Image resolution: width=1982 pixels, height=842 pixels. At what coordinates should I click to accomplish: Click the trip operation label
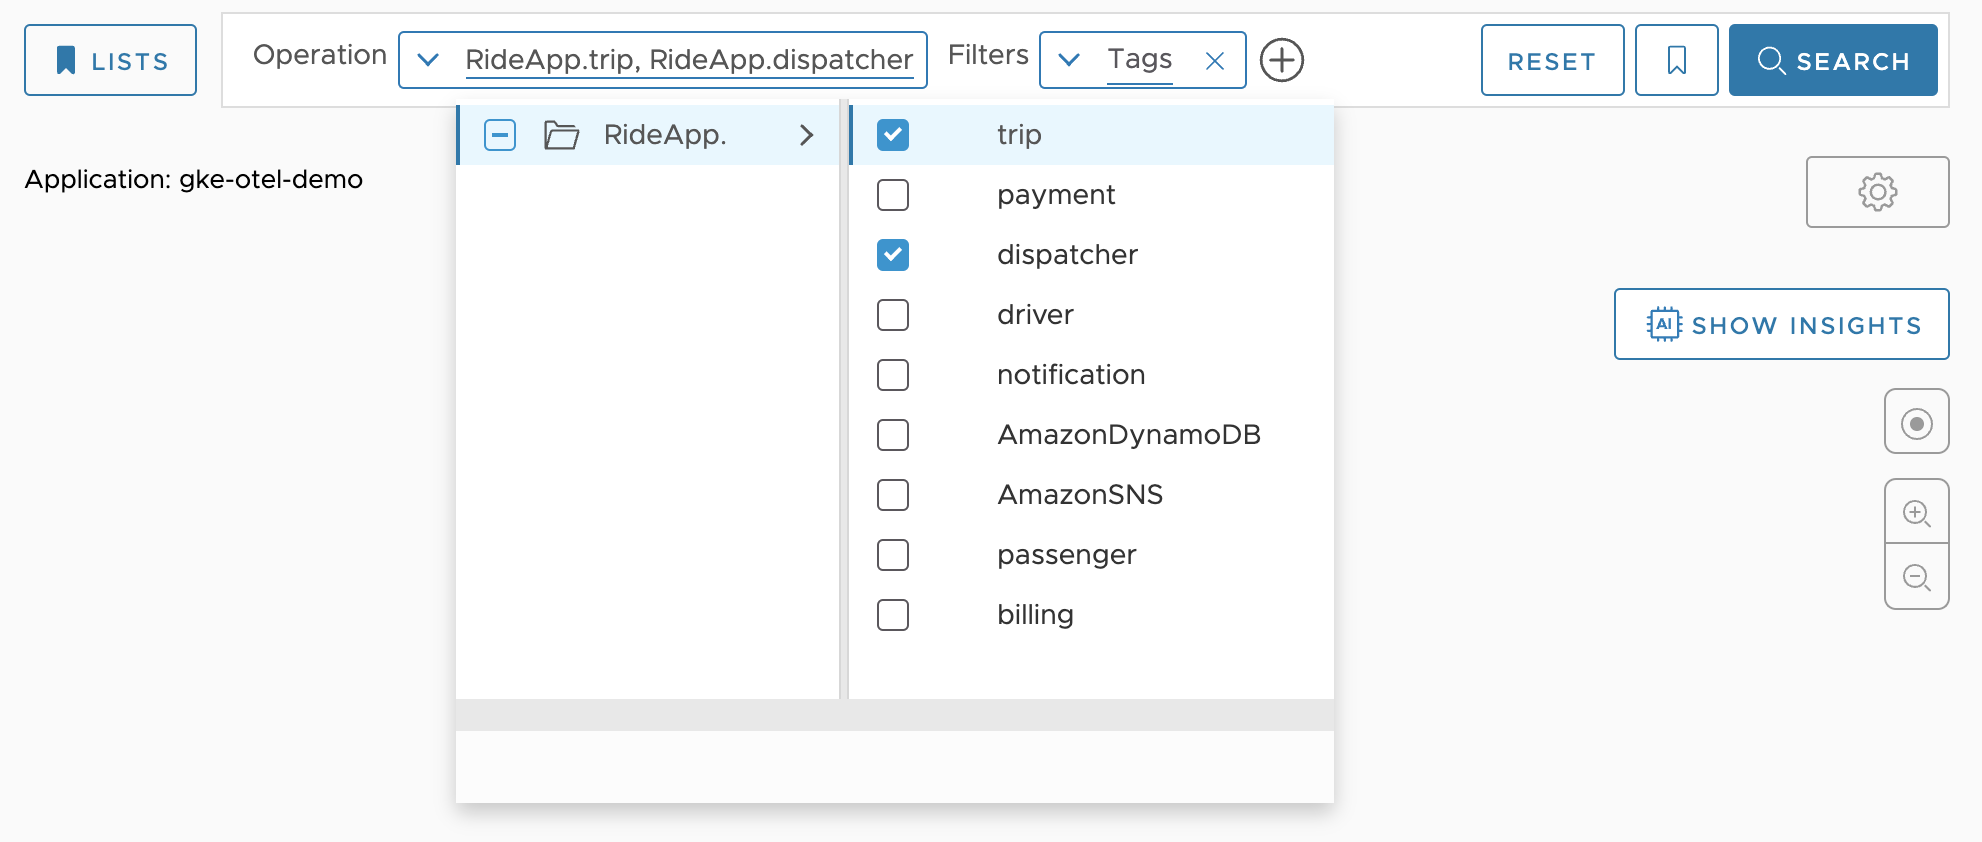point(1019,134)
